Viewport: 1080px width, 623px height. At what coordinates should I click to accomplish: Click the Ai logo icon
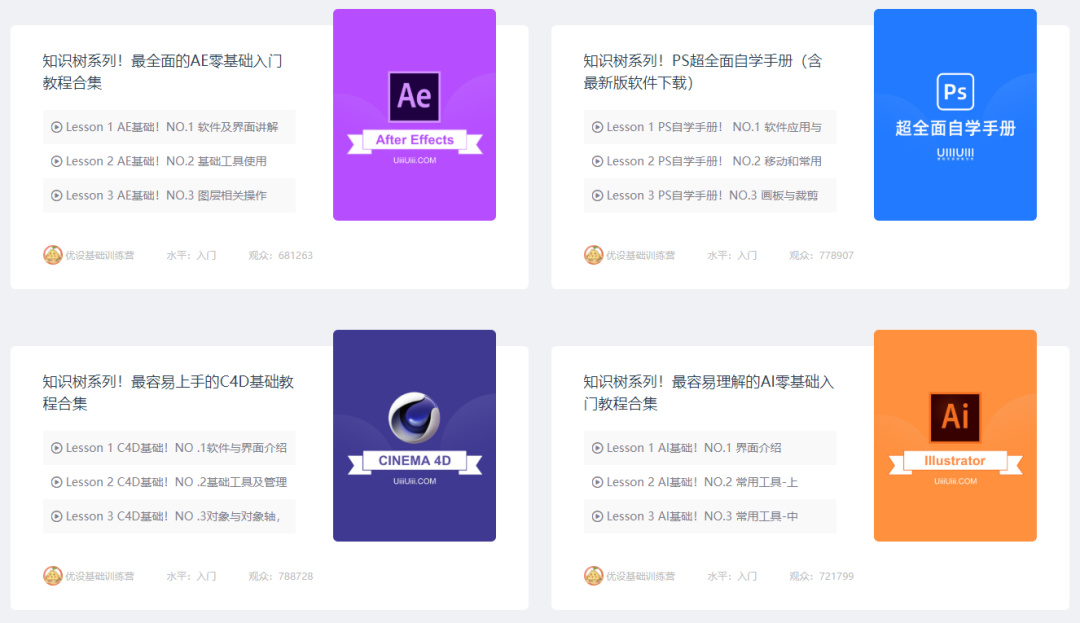[955, 417]
